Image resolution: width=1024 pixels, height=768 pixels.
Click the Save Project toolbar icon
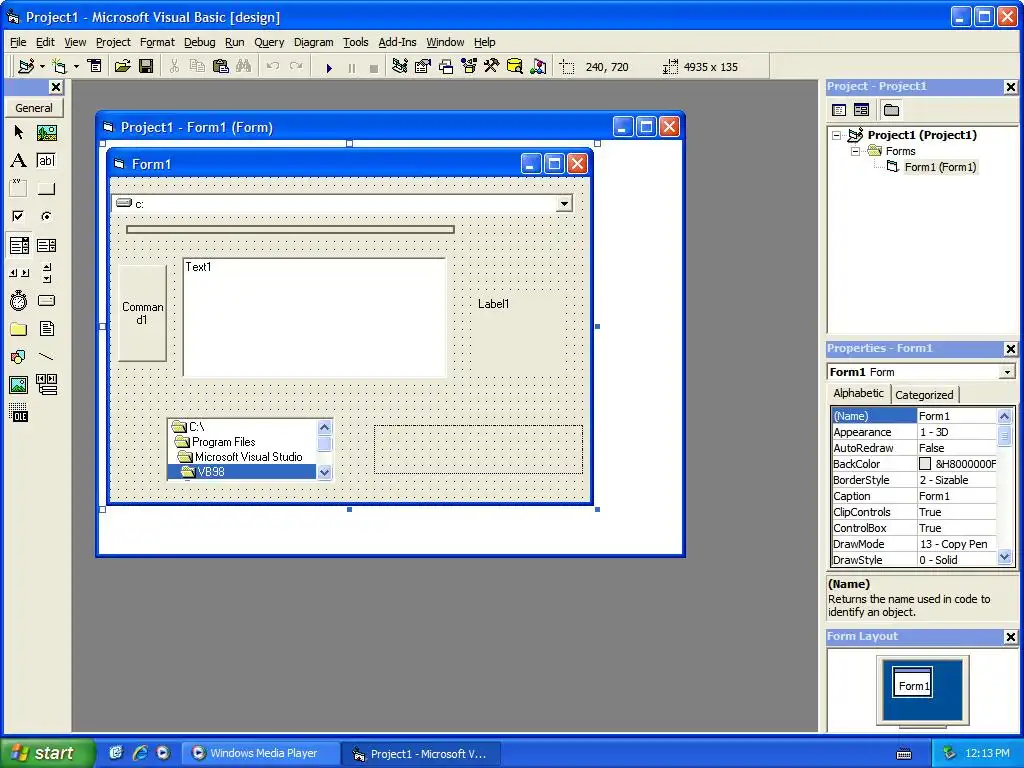pyautogui.click(x=146, y=66)
